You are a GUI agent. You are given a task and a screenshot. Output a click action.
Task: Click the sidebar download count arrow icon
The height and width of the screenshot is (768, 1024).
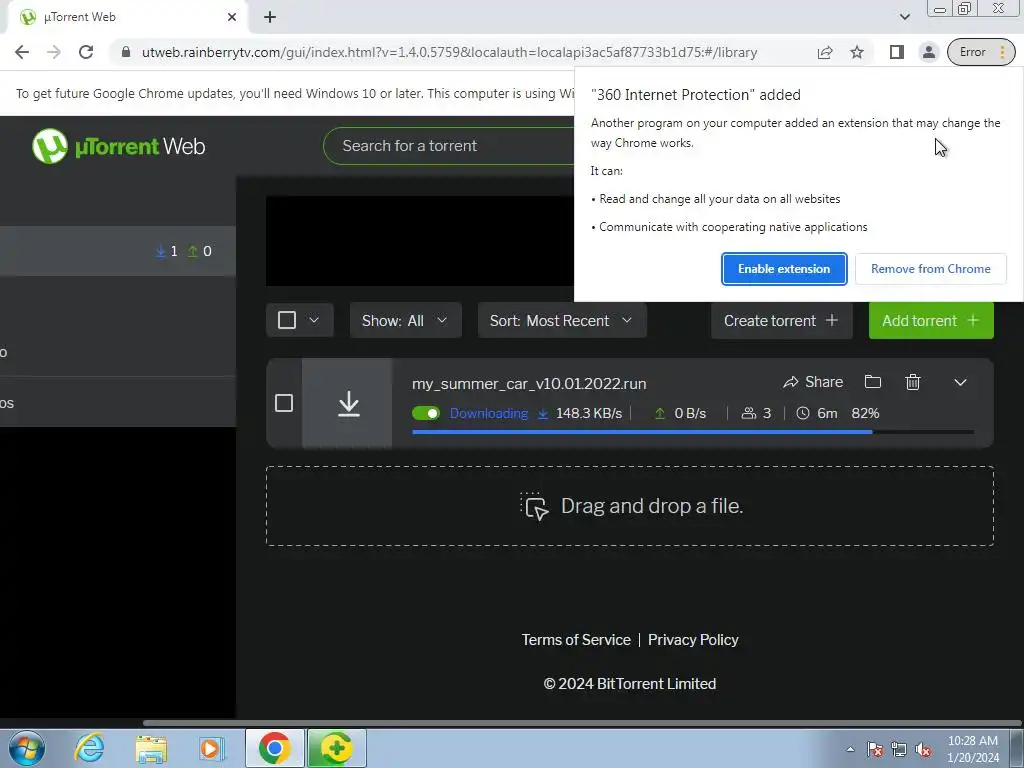[160, 251]
